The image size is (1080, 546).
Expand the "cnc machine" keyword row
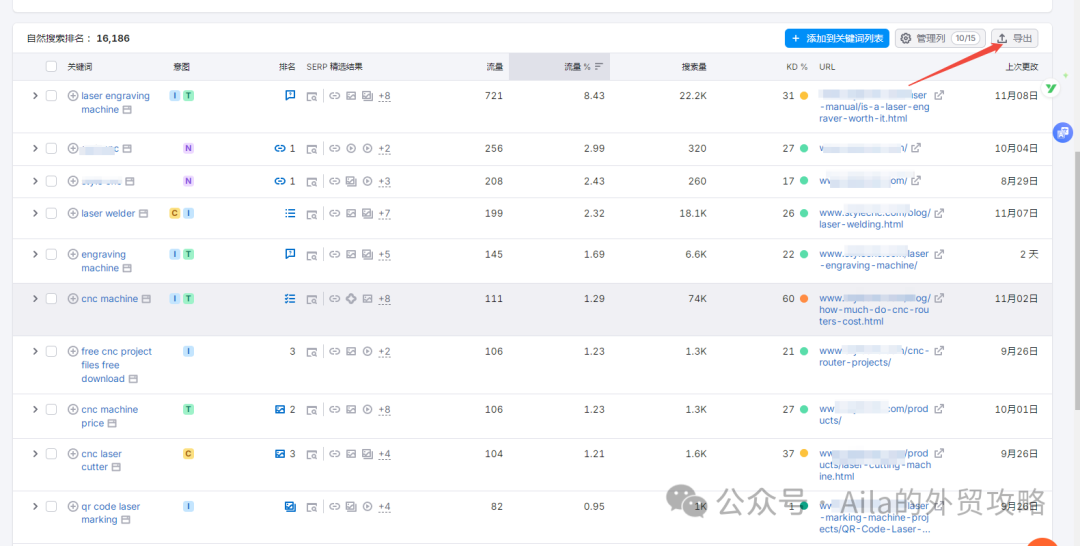tap(35, 299)
